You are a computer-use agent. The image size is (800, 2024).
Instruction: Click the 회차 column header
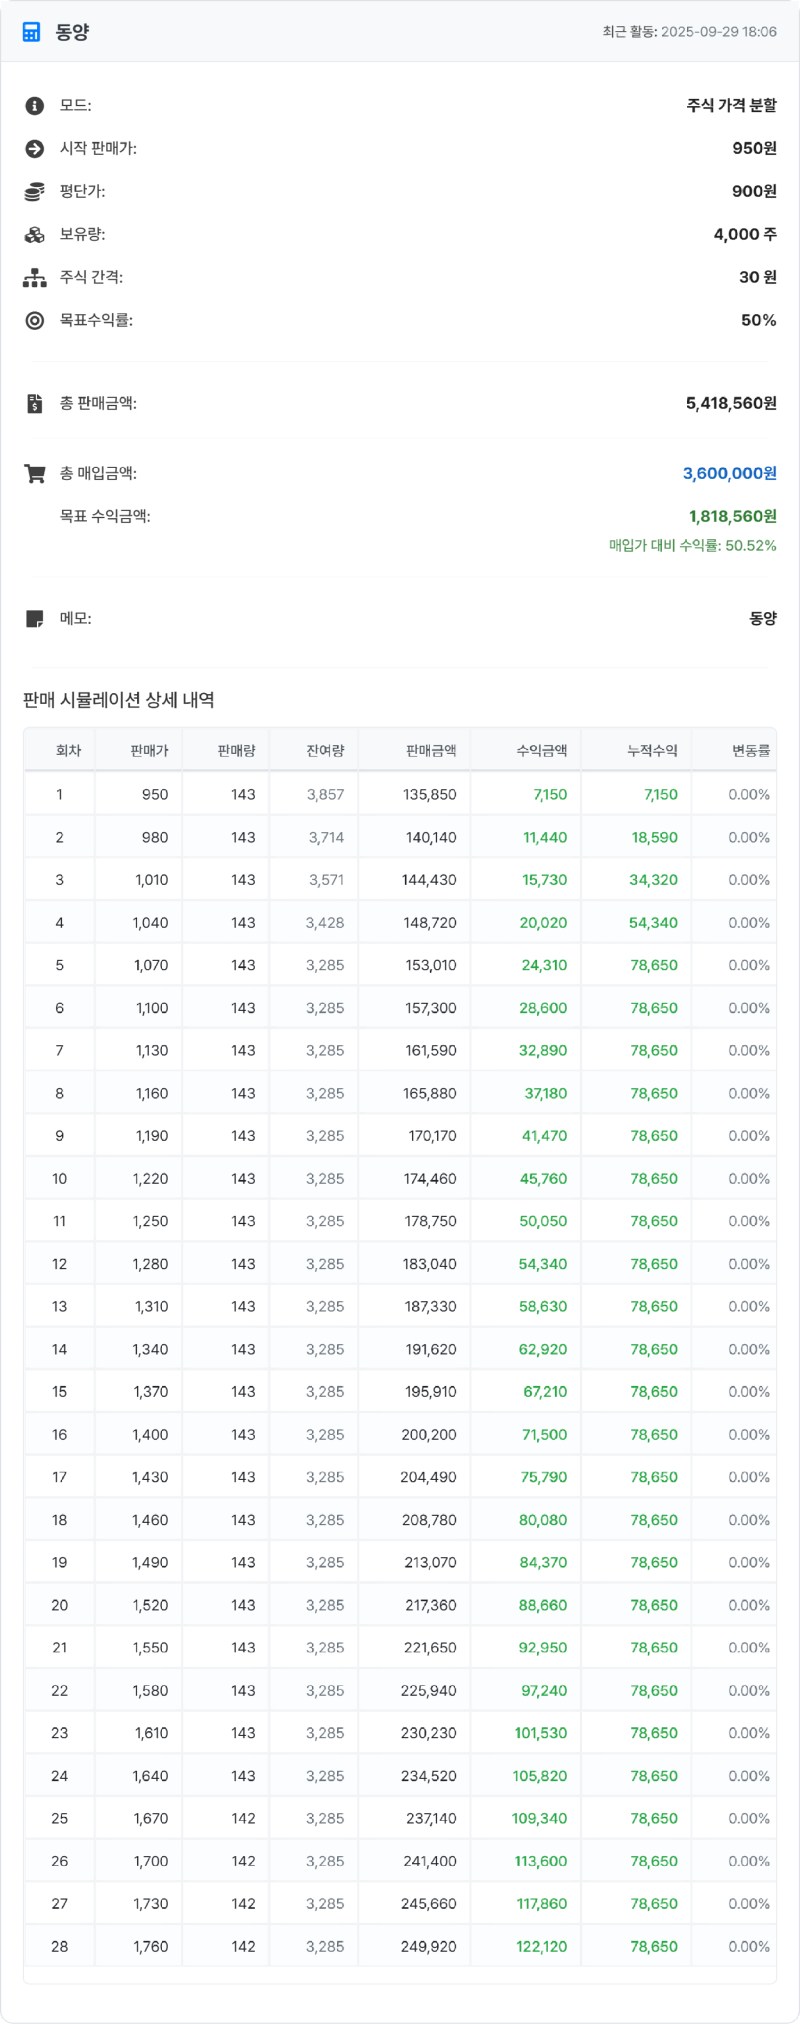click(x=59, y=749)
